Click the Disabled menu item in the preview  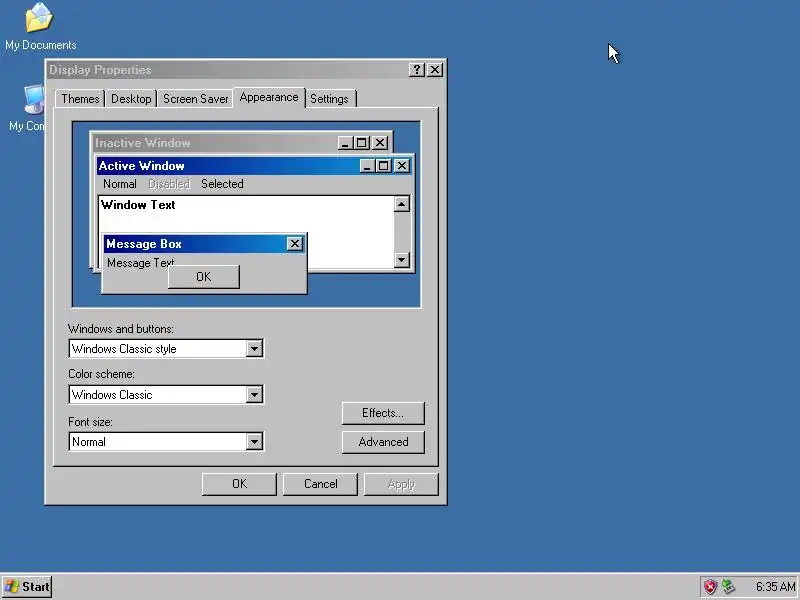(x=169, y=184)
